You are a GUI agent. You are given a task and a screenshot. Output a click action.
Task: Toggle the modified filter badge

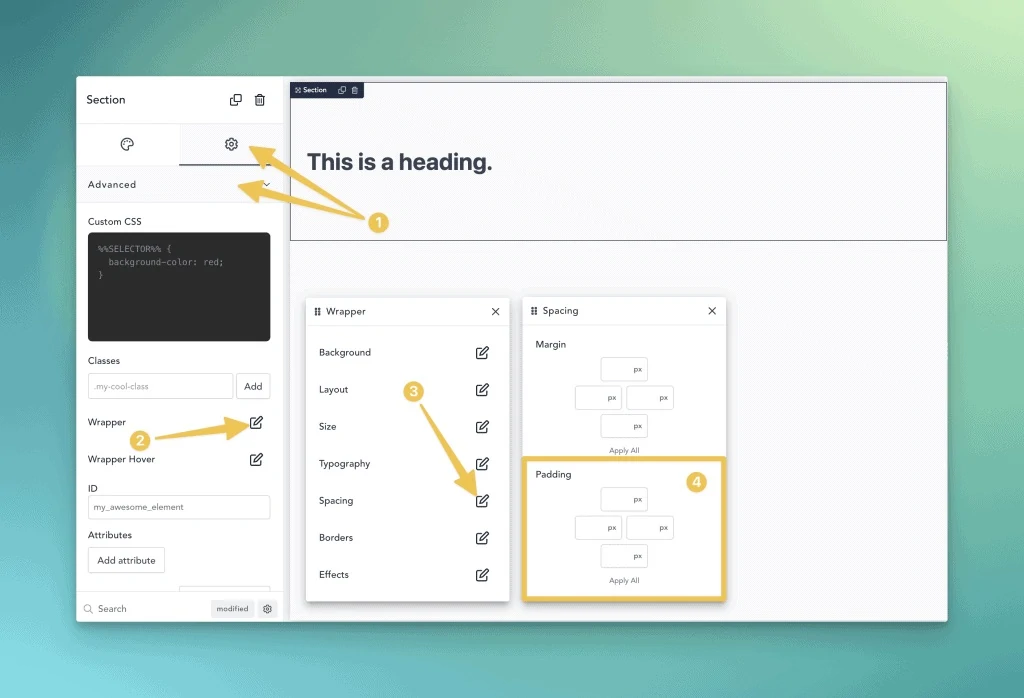[x=232, y=609]
